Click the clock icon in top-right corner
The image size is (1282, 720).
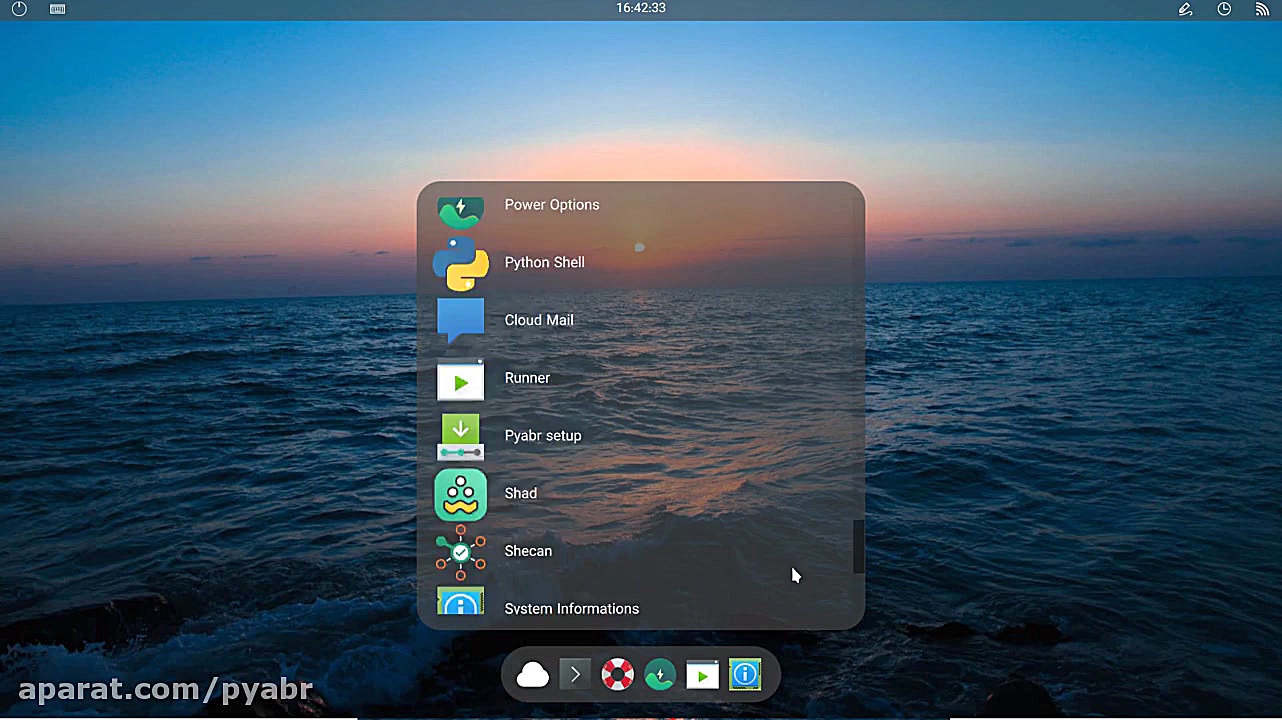tap(1224, 9)
